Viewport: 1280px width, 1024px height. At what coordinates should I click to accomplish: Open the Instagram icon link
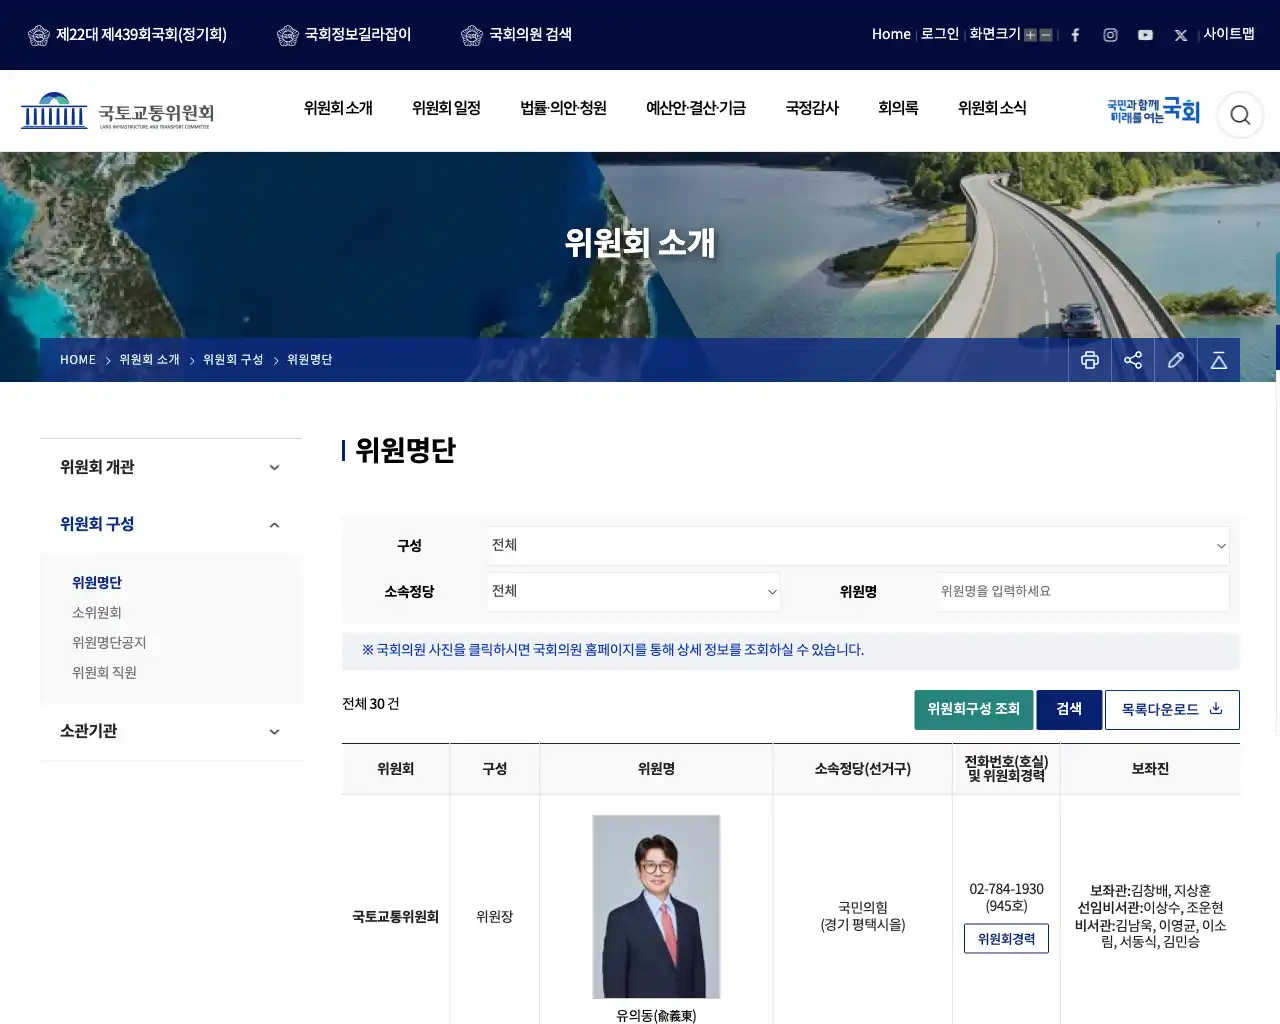pyautogui.click(x=1110, y=35)
